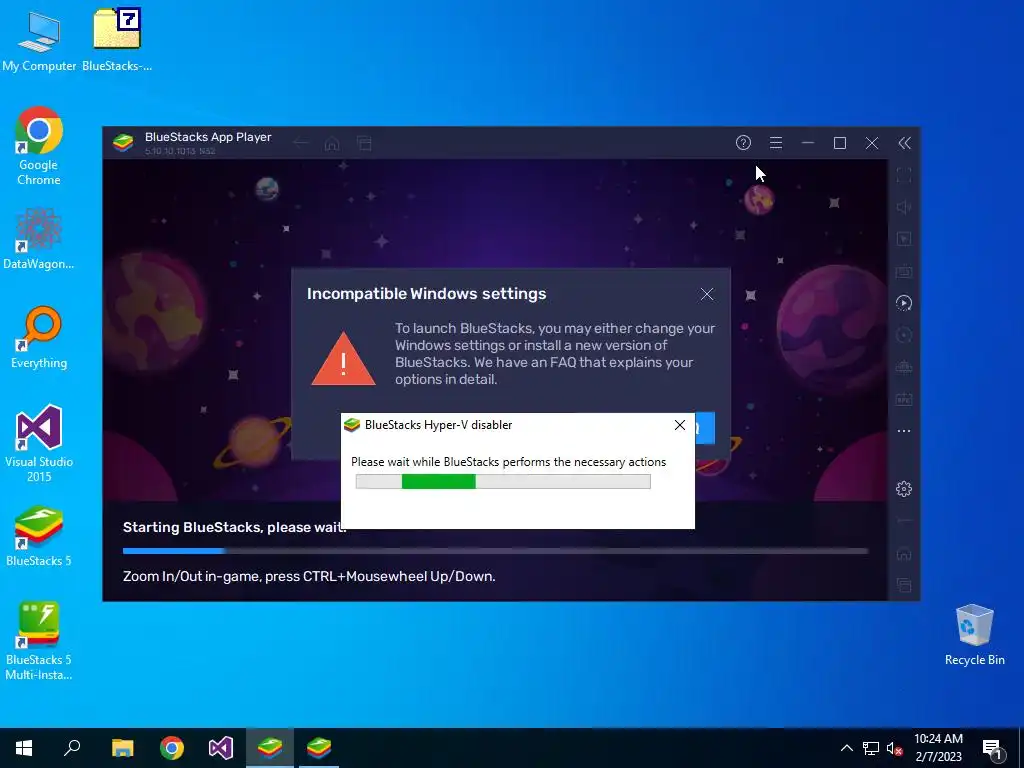The width and height of the screenshot is (1024, 768).
Task: Select the Google Chrome desktop shortcut
Action: tap(39, 146)
